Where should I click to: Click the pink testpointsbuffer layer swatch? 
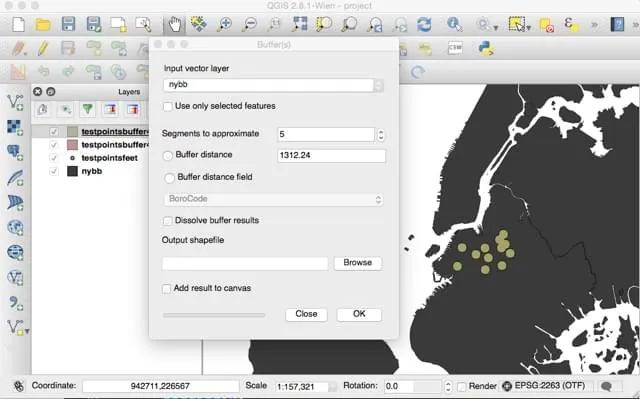pos(72,145)
